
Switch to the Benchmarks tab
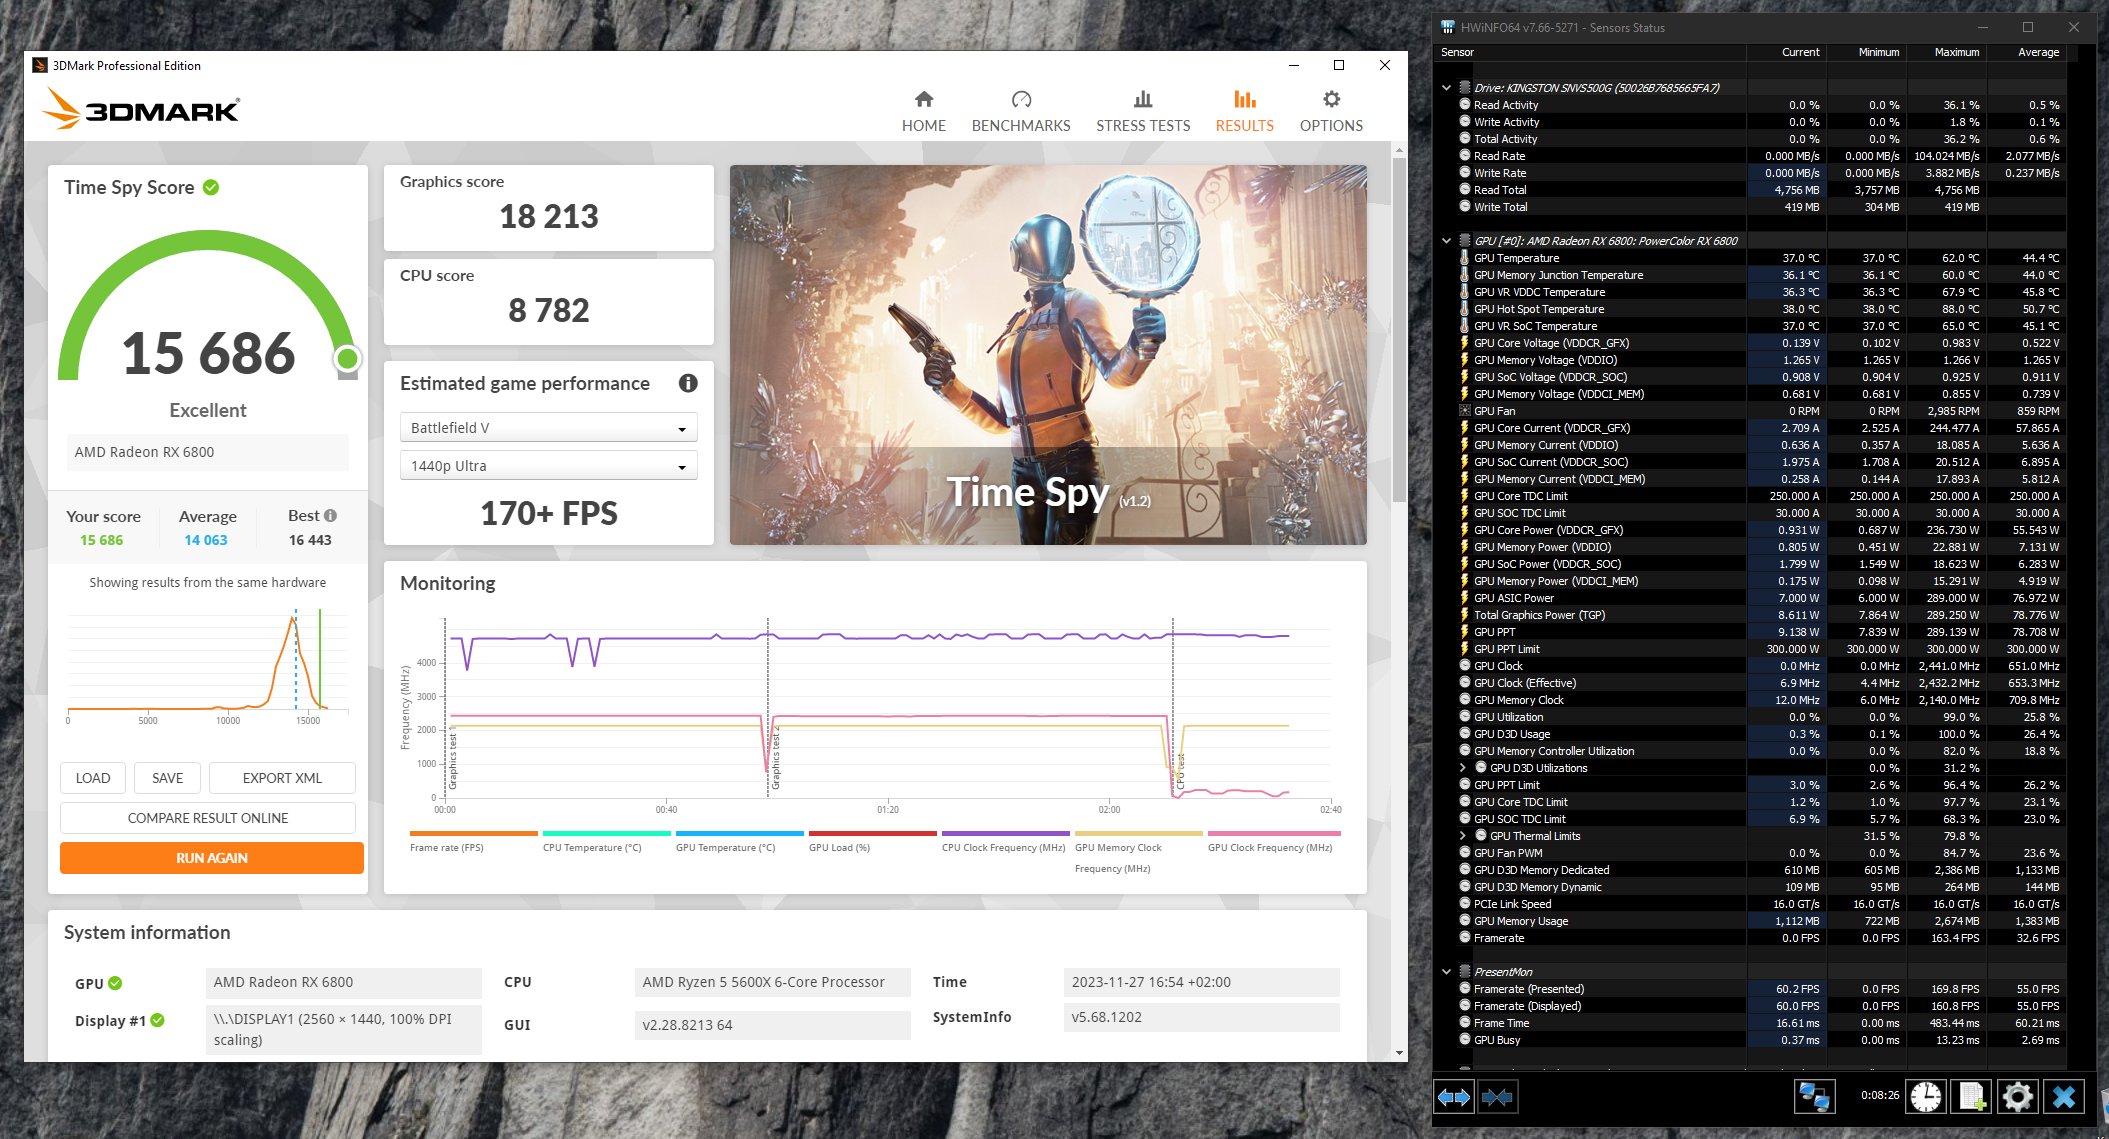[1020, 110]
